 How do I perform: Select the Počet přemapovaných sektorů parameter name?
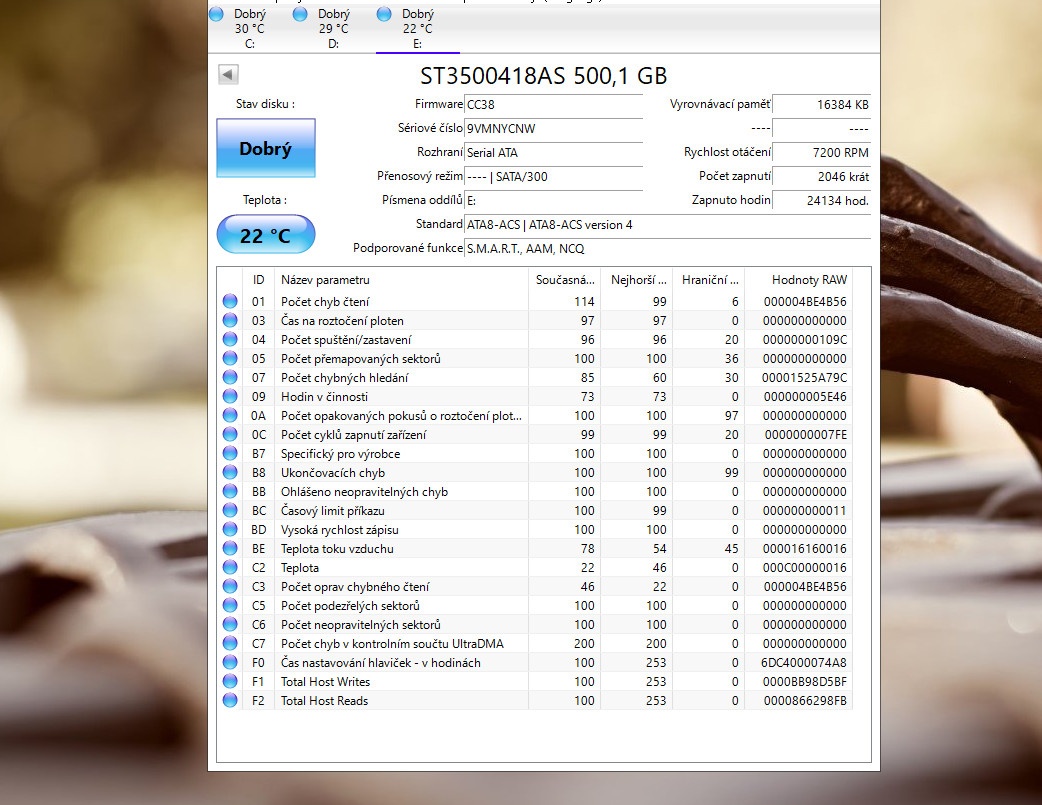361,359
